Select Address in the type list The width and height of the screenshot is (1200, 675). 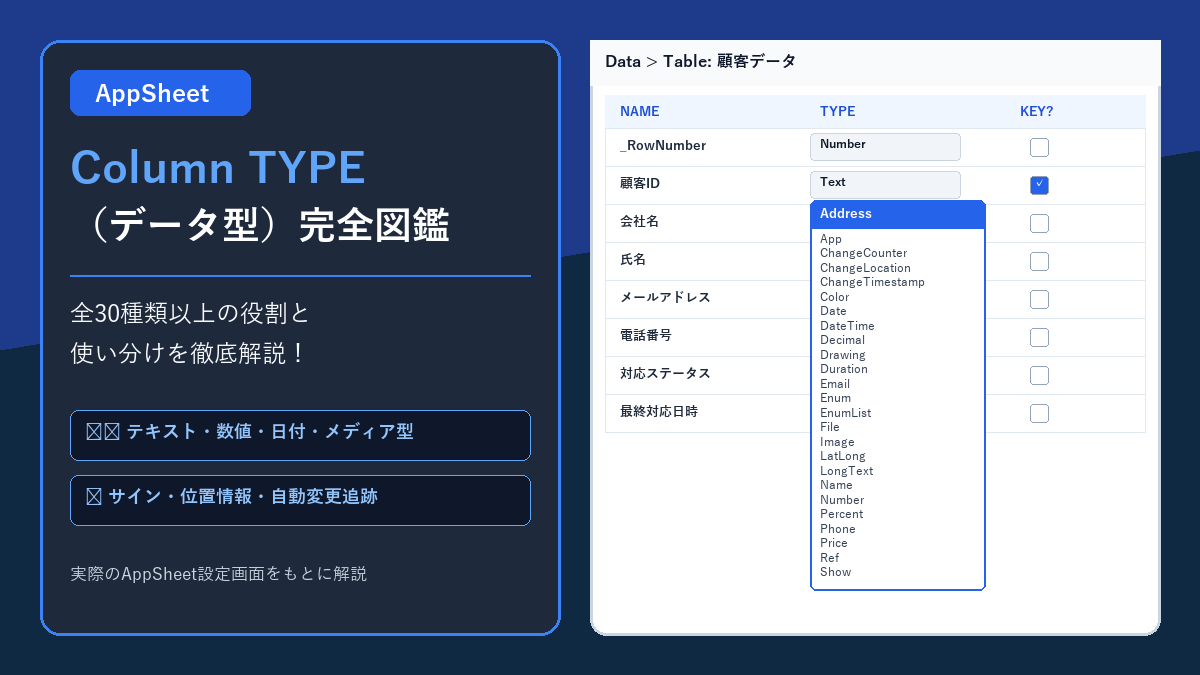pyautogui.click(x=898, y=214)
